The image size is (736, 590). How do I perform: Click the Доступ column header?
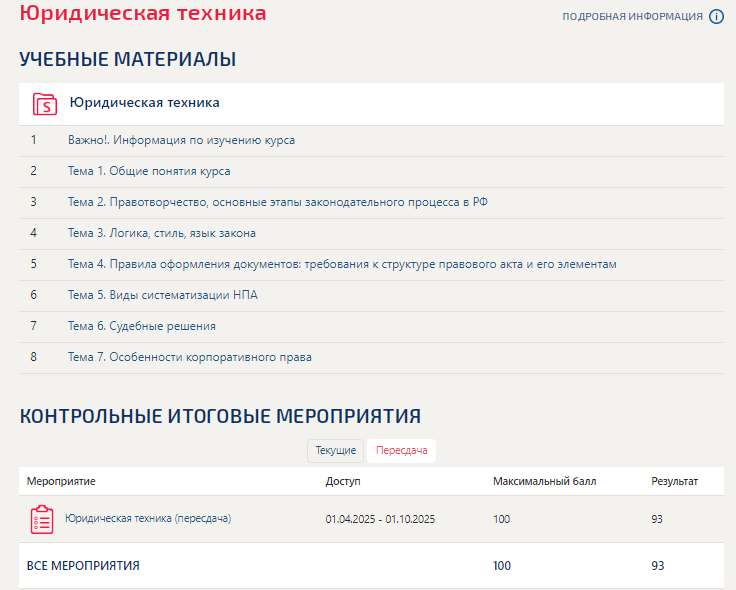pyautogui.click(x=343, y=481)
